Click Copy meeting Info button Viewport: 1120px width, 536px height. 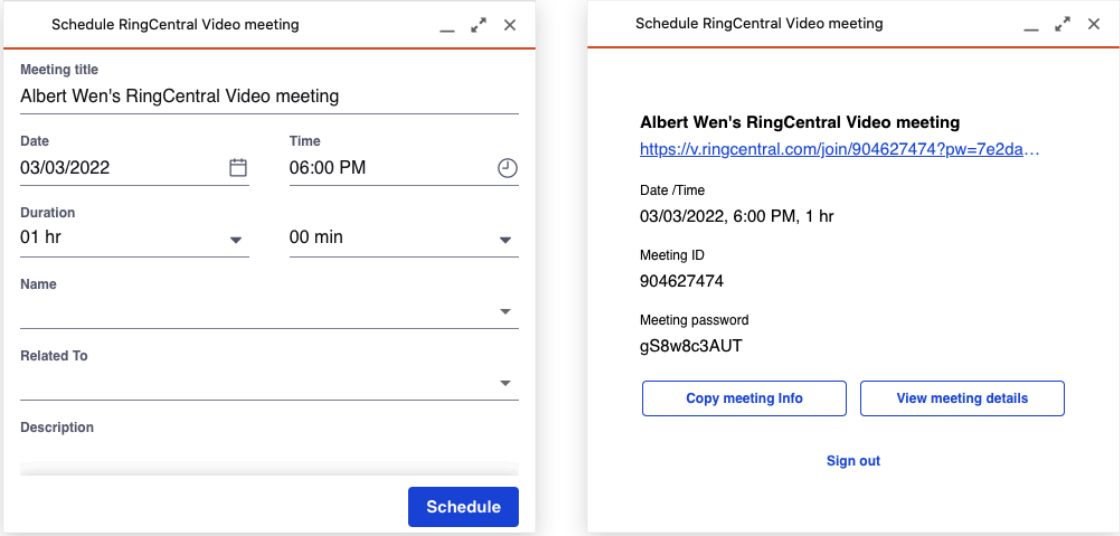point(744,398)
